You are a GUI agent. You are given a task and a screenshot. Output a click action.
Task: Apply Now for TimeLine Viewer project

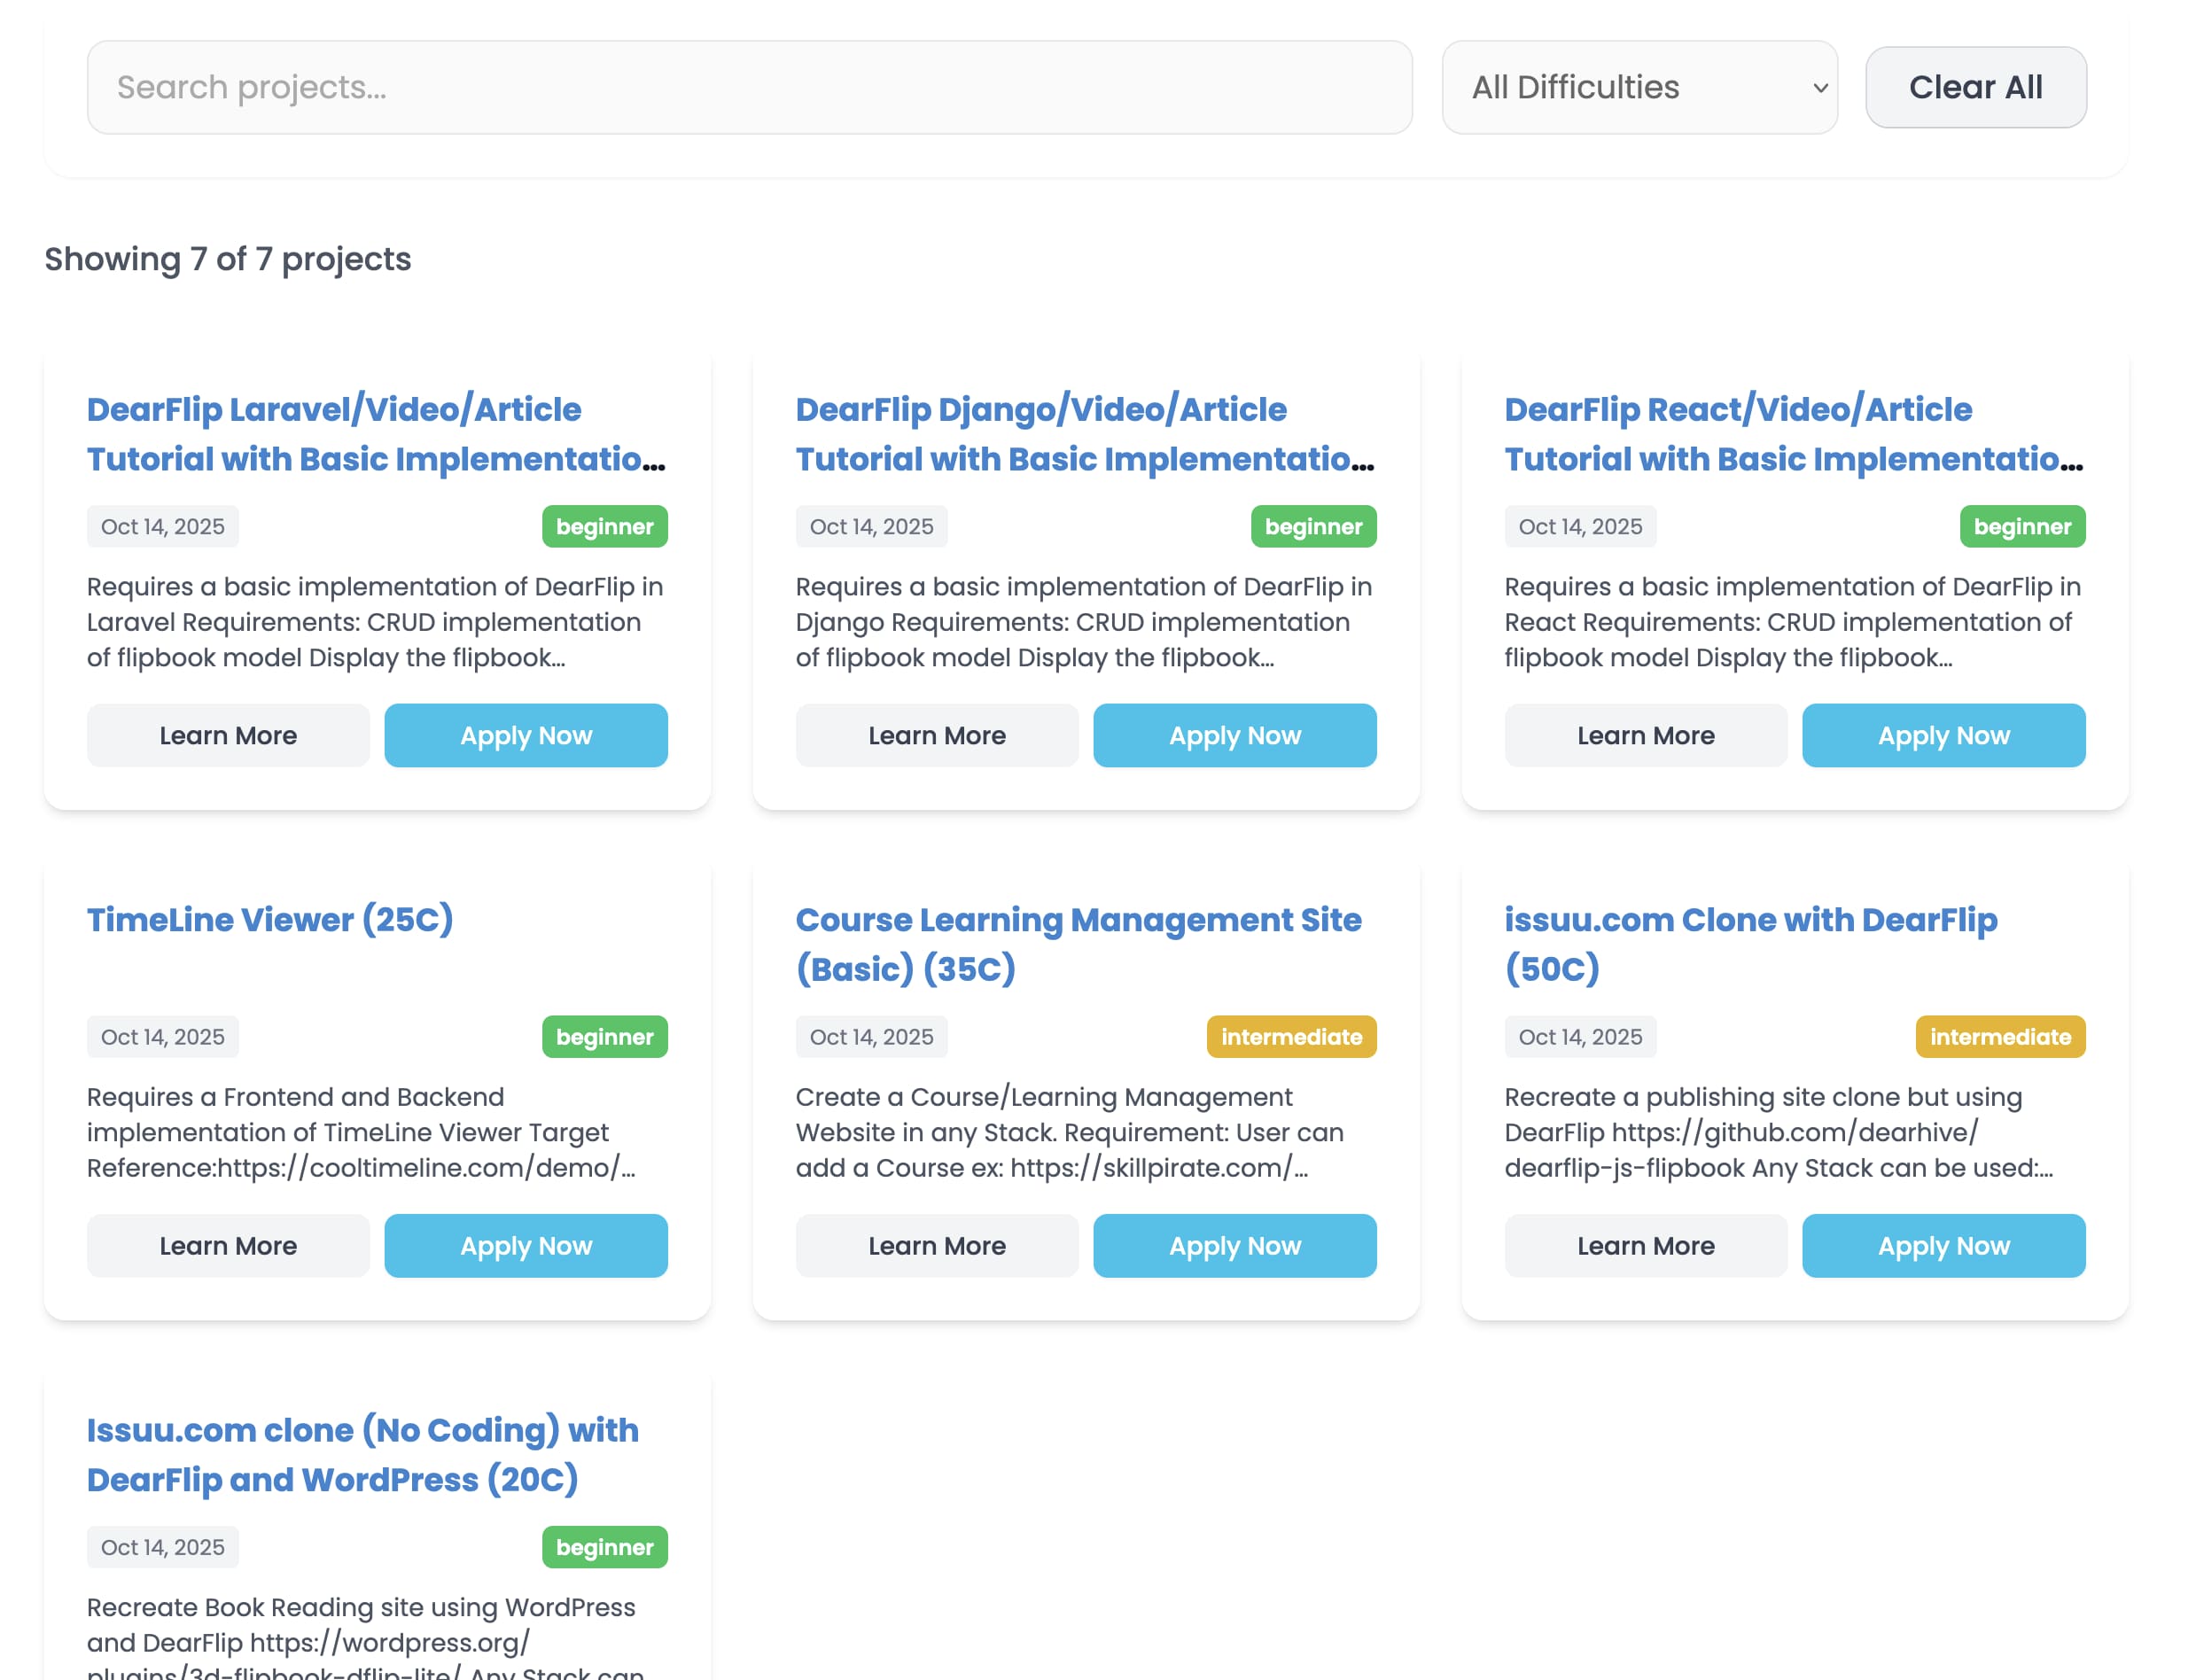click(x=526, y=1245)
